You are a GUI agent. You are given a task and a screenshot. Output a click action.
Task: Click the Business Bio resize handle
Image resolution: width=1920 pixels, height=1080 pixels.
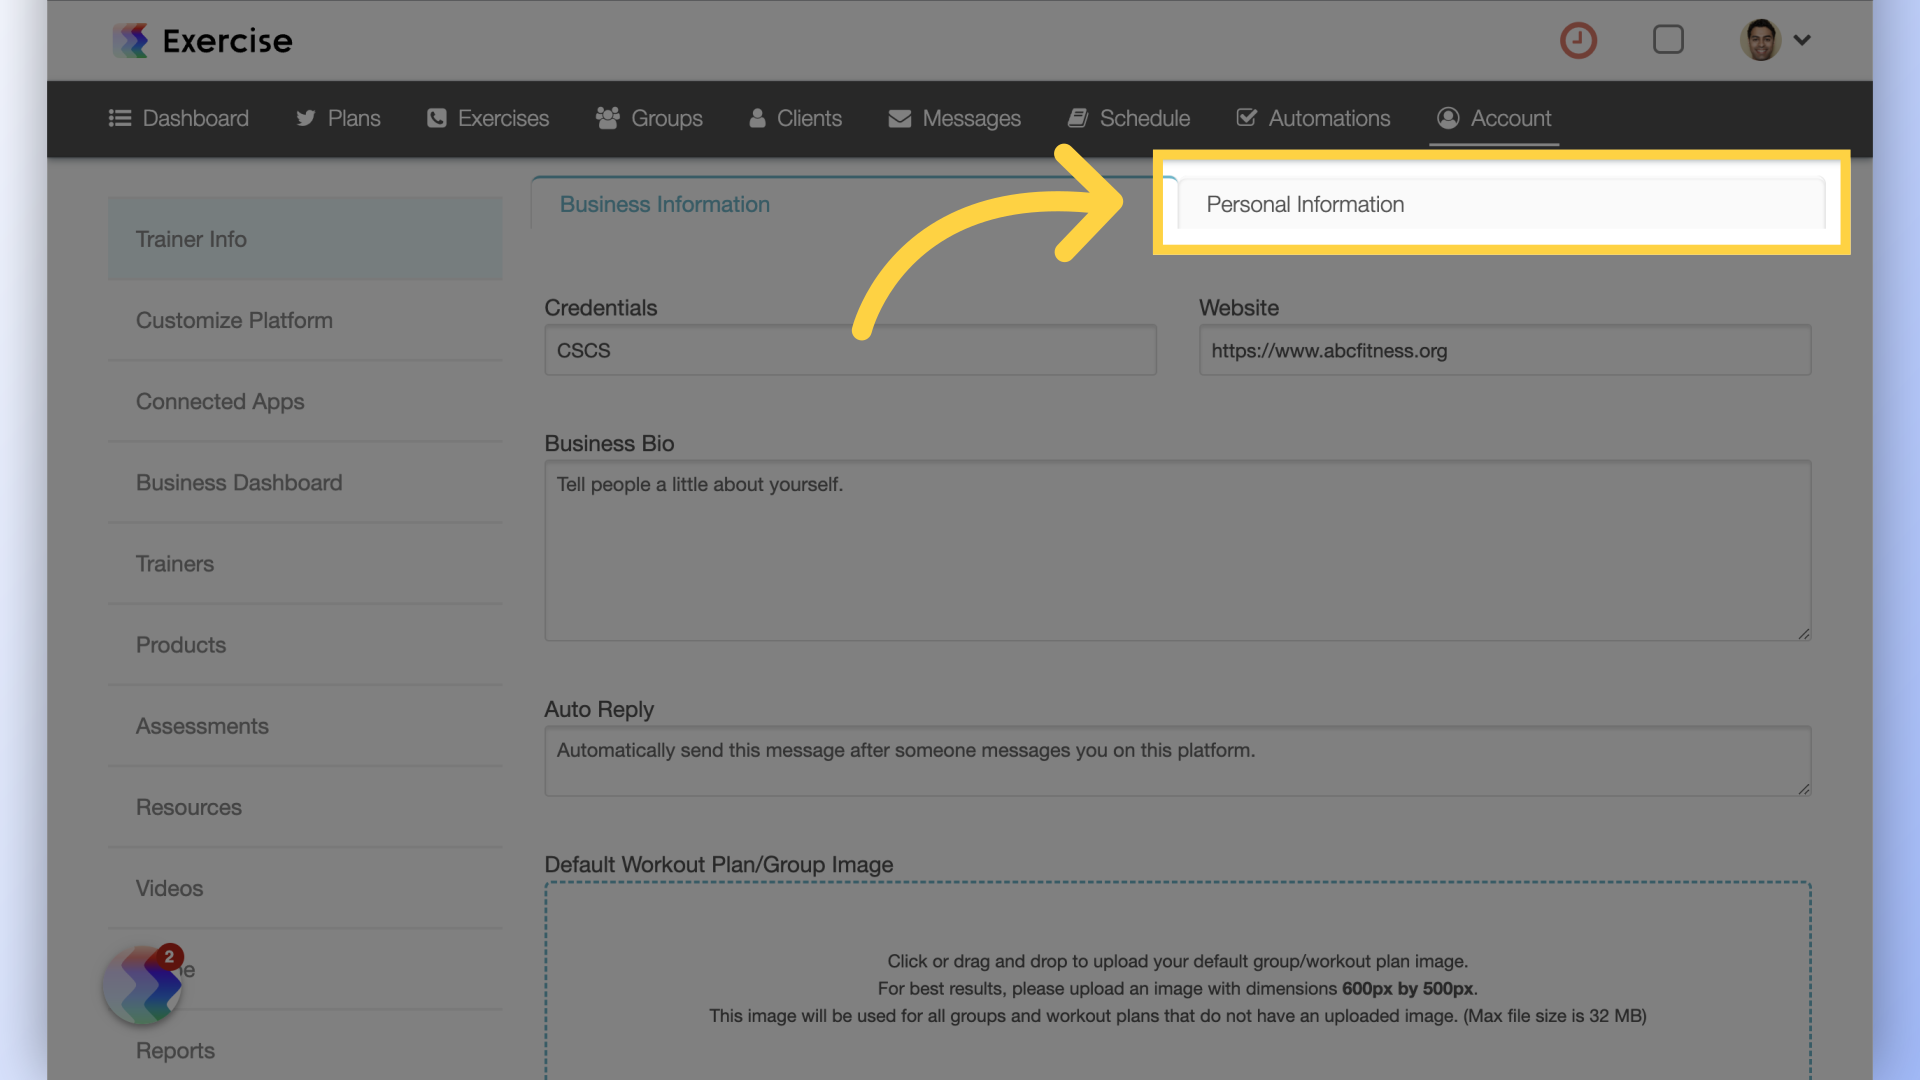[1803, 633]
